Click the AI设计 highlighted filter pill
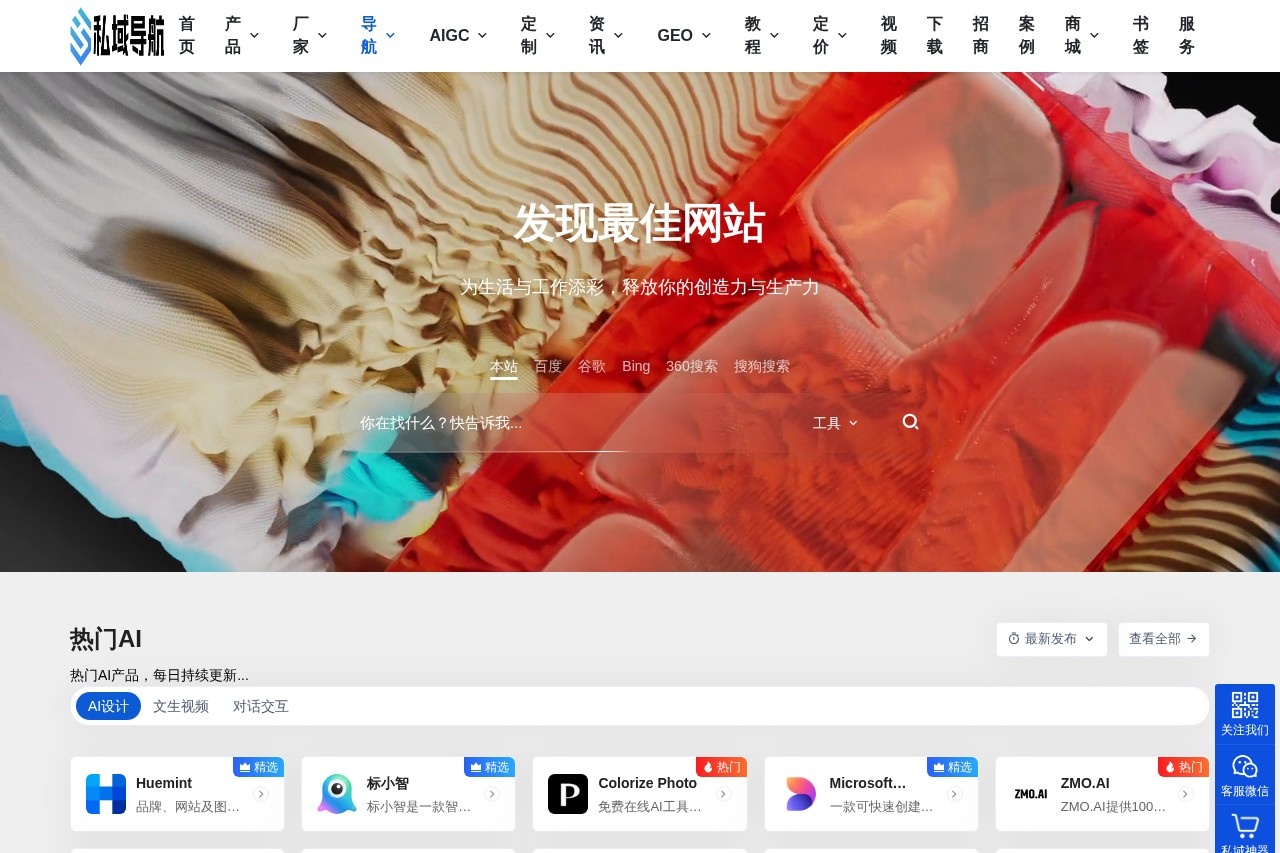Screen dimensions: 1280x853 click(x=107, y=706)
